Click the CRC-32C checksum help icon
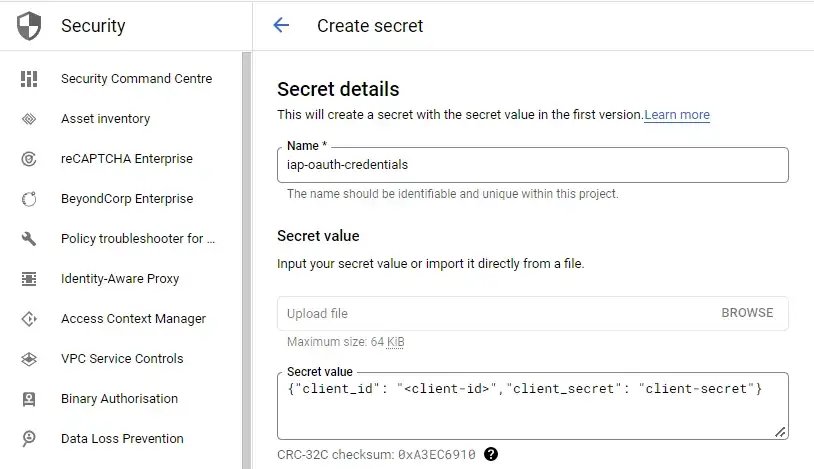Viewport: 814px width, 469px height. 491,454
